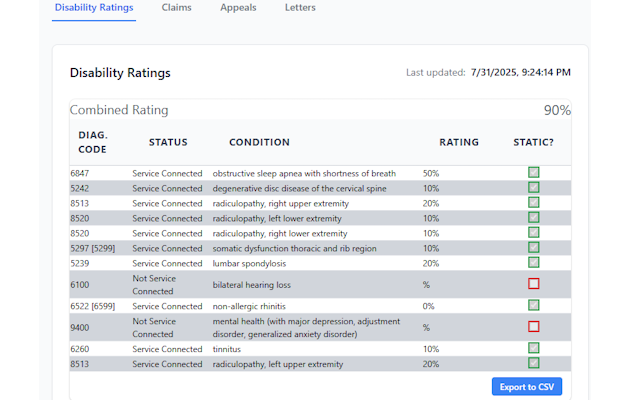640x400 pixels.
Task: Toggle static checkbox for radiculopathy, left lower extremity
Action: tap(533, 217)
